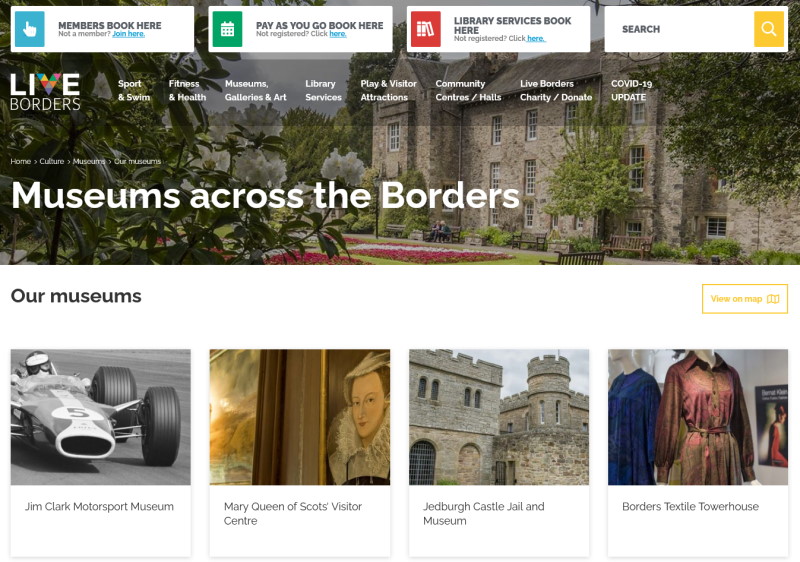Click the yellow magnifier search button
The width and height of the screenshot is (800, 562).
click(x=768, y=29)
